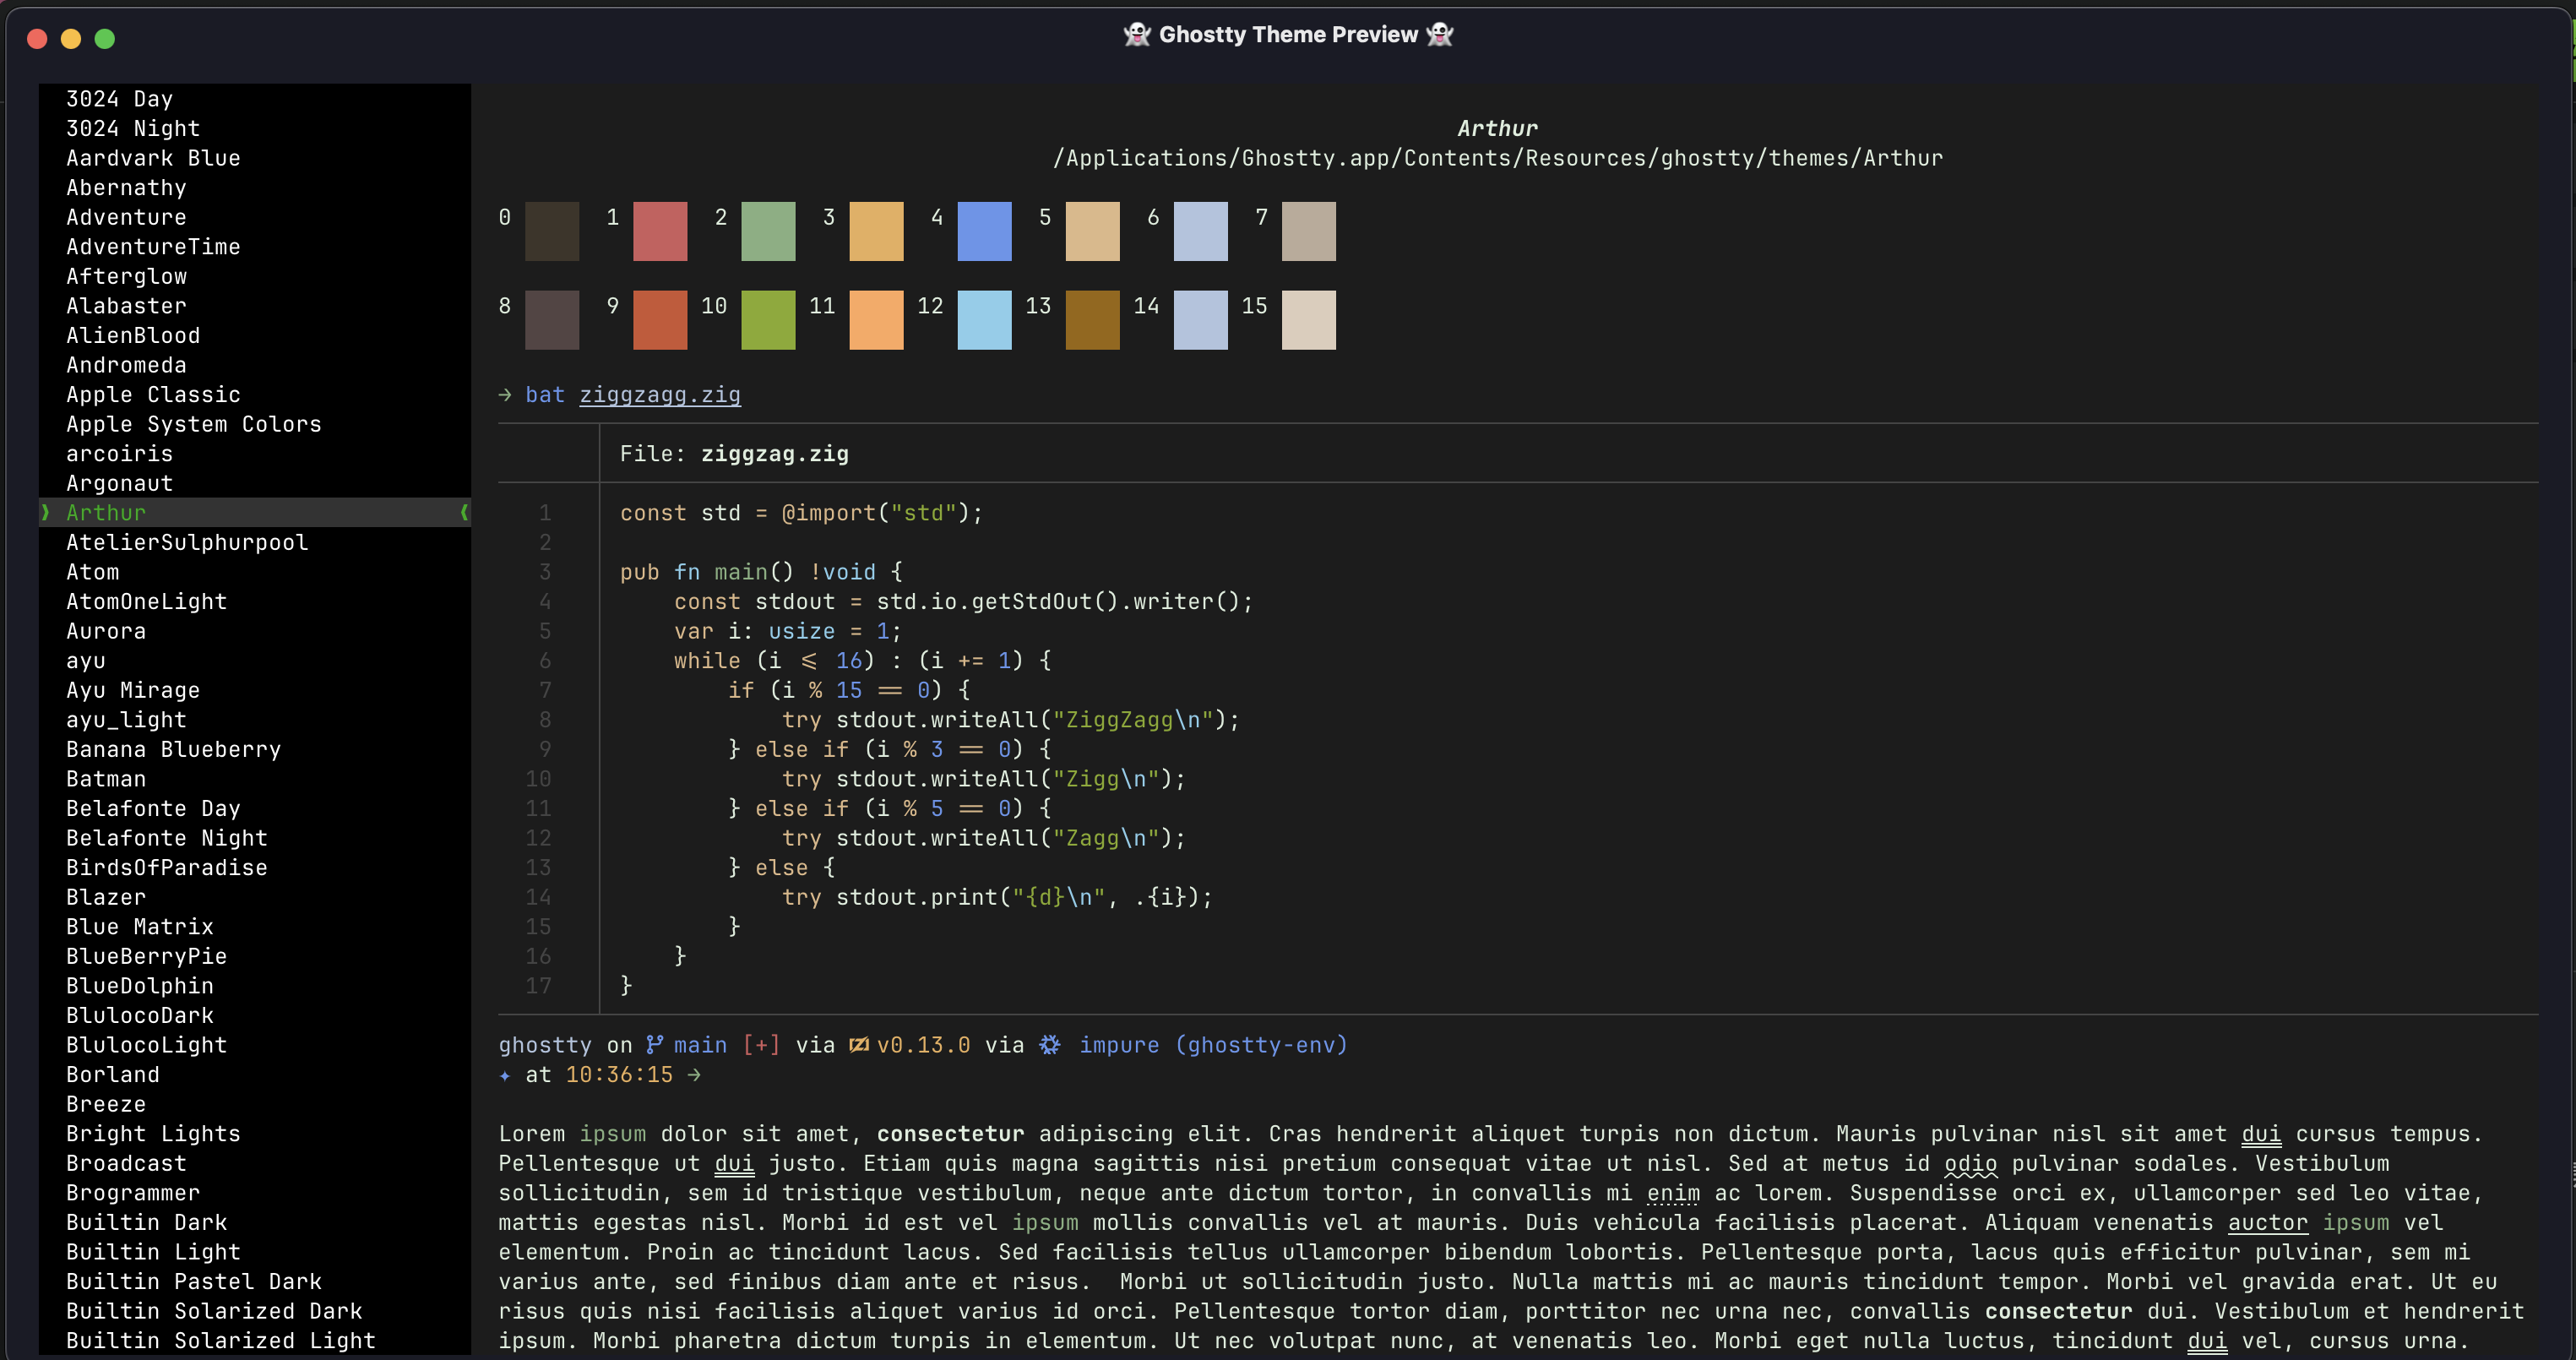Click the ghost emoji right of the title
This screenshot has width=2576, height=1360.
point(1439,35)
